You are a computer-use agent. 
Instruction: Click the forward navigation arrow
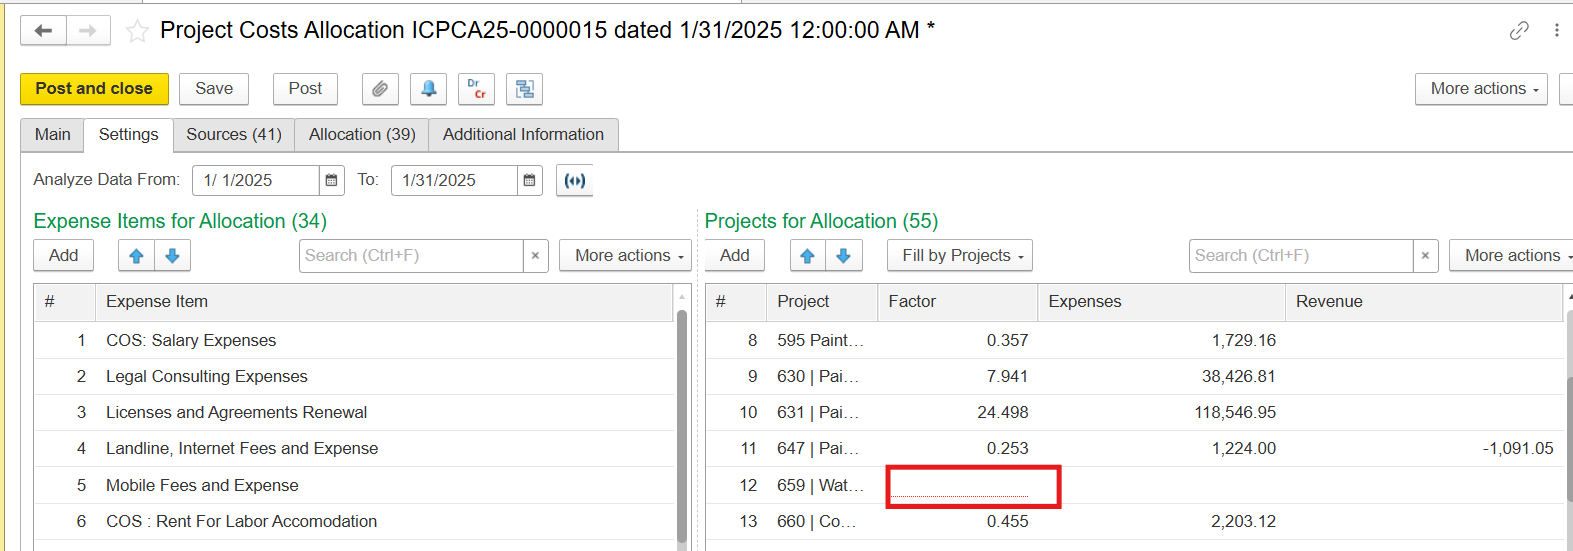click(88, 31)
